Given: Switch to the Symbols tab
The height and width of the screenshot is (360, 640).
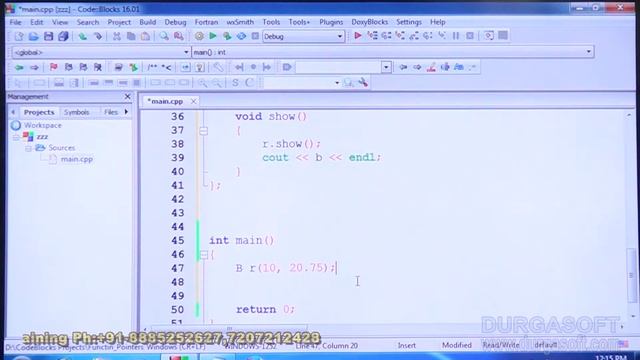Looking at the screenshot, I should (x=76, y=112).
